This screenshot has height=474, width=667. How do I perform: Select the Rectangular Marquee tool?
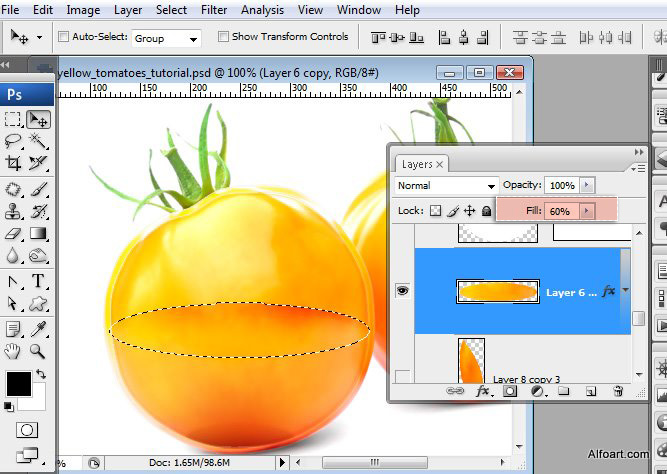point(14,120)
